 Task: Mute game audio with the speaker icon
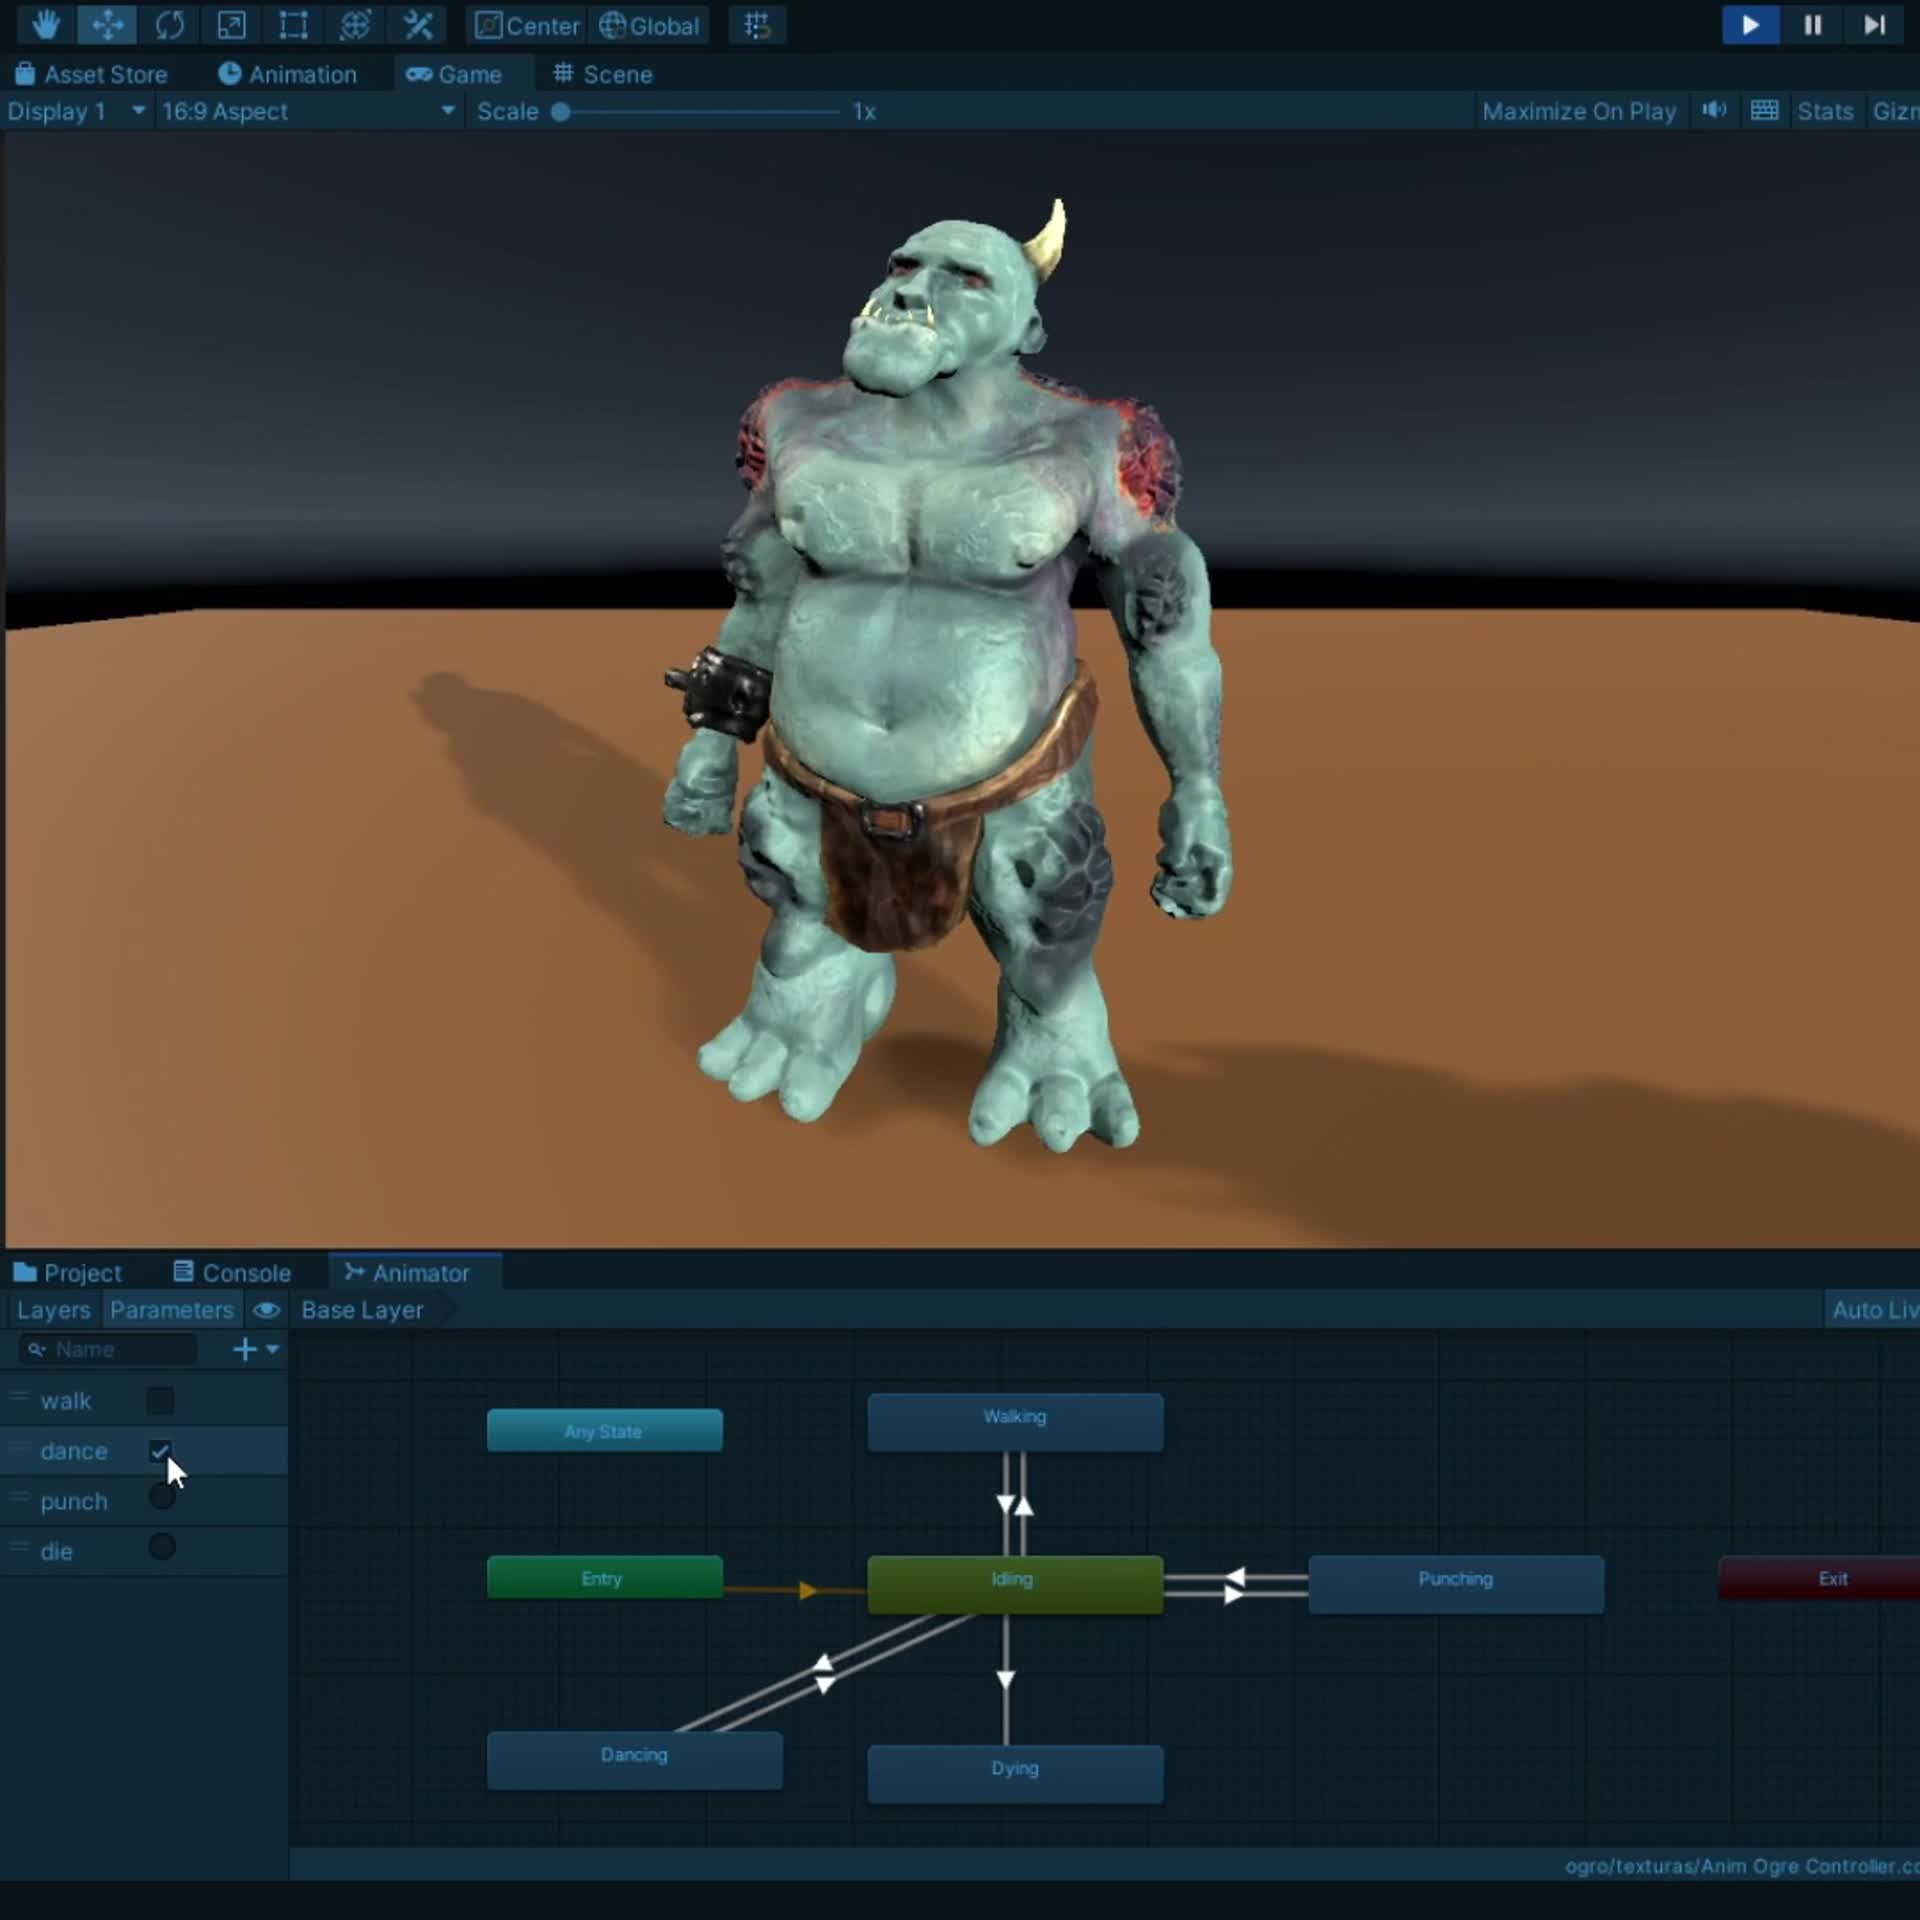(1714, 110)
